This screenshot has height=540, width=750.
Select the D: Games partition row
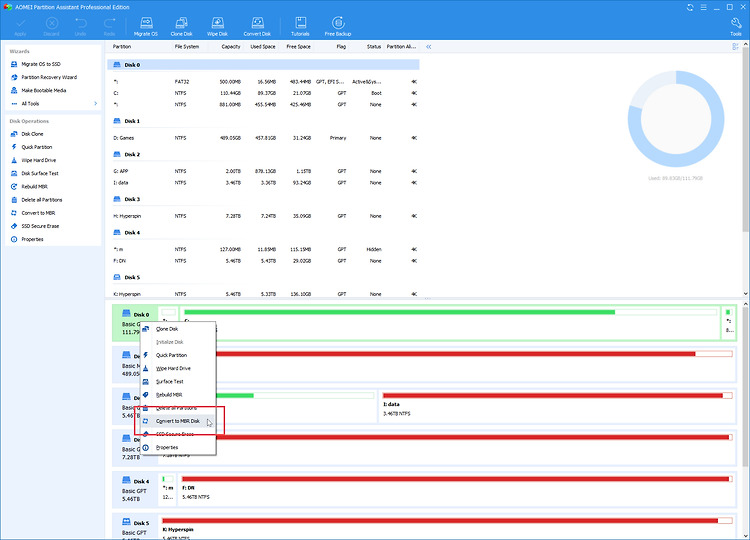(265, 138)
